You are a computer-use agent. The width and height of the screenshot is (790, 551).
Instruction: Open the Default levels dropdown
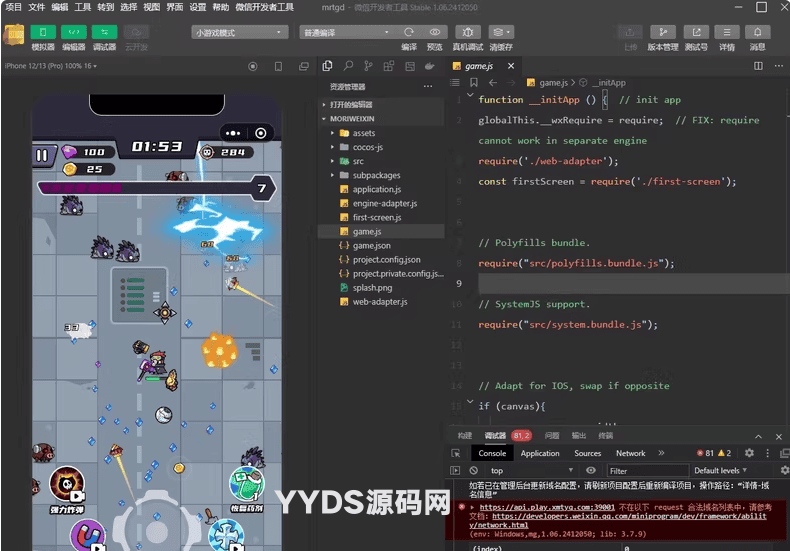point(720,470)
